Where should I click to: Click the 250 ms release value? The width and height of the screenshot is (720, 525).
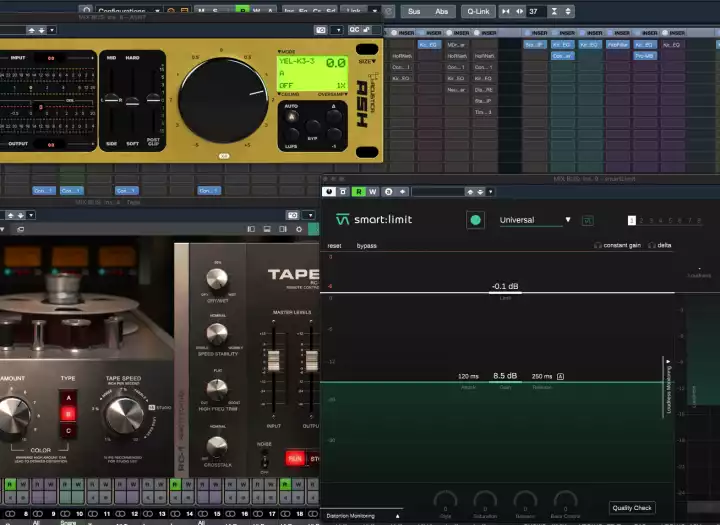click(x=542, y=376)
